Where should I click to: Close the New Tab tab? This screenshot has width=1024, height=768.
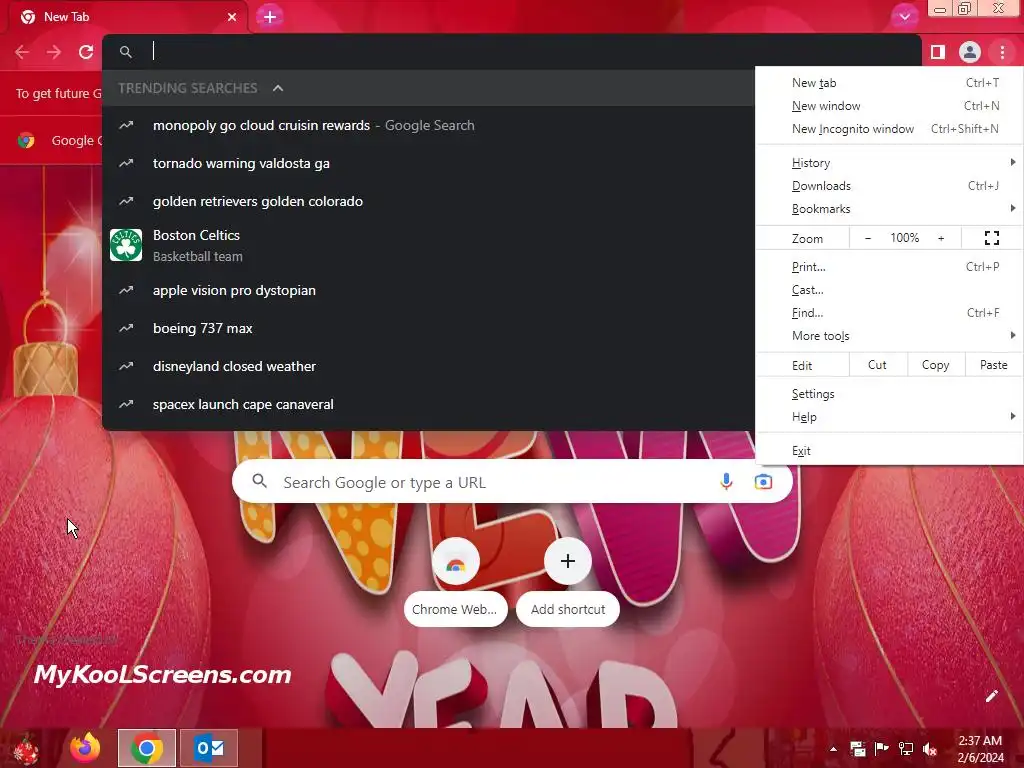pos(232,17)
